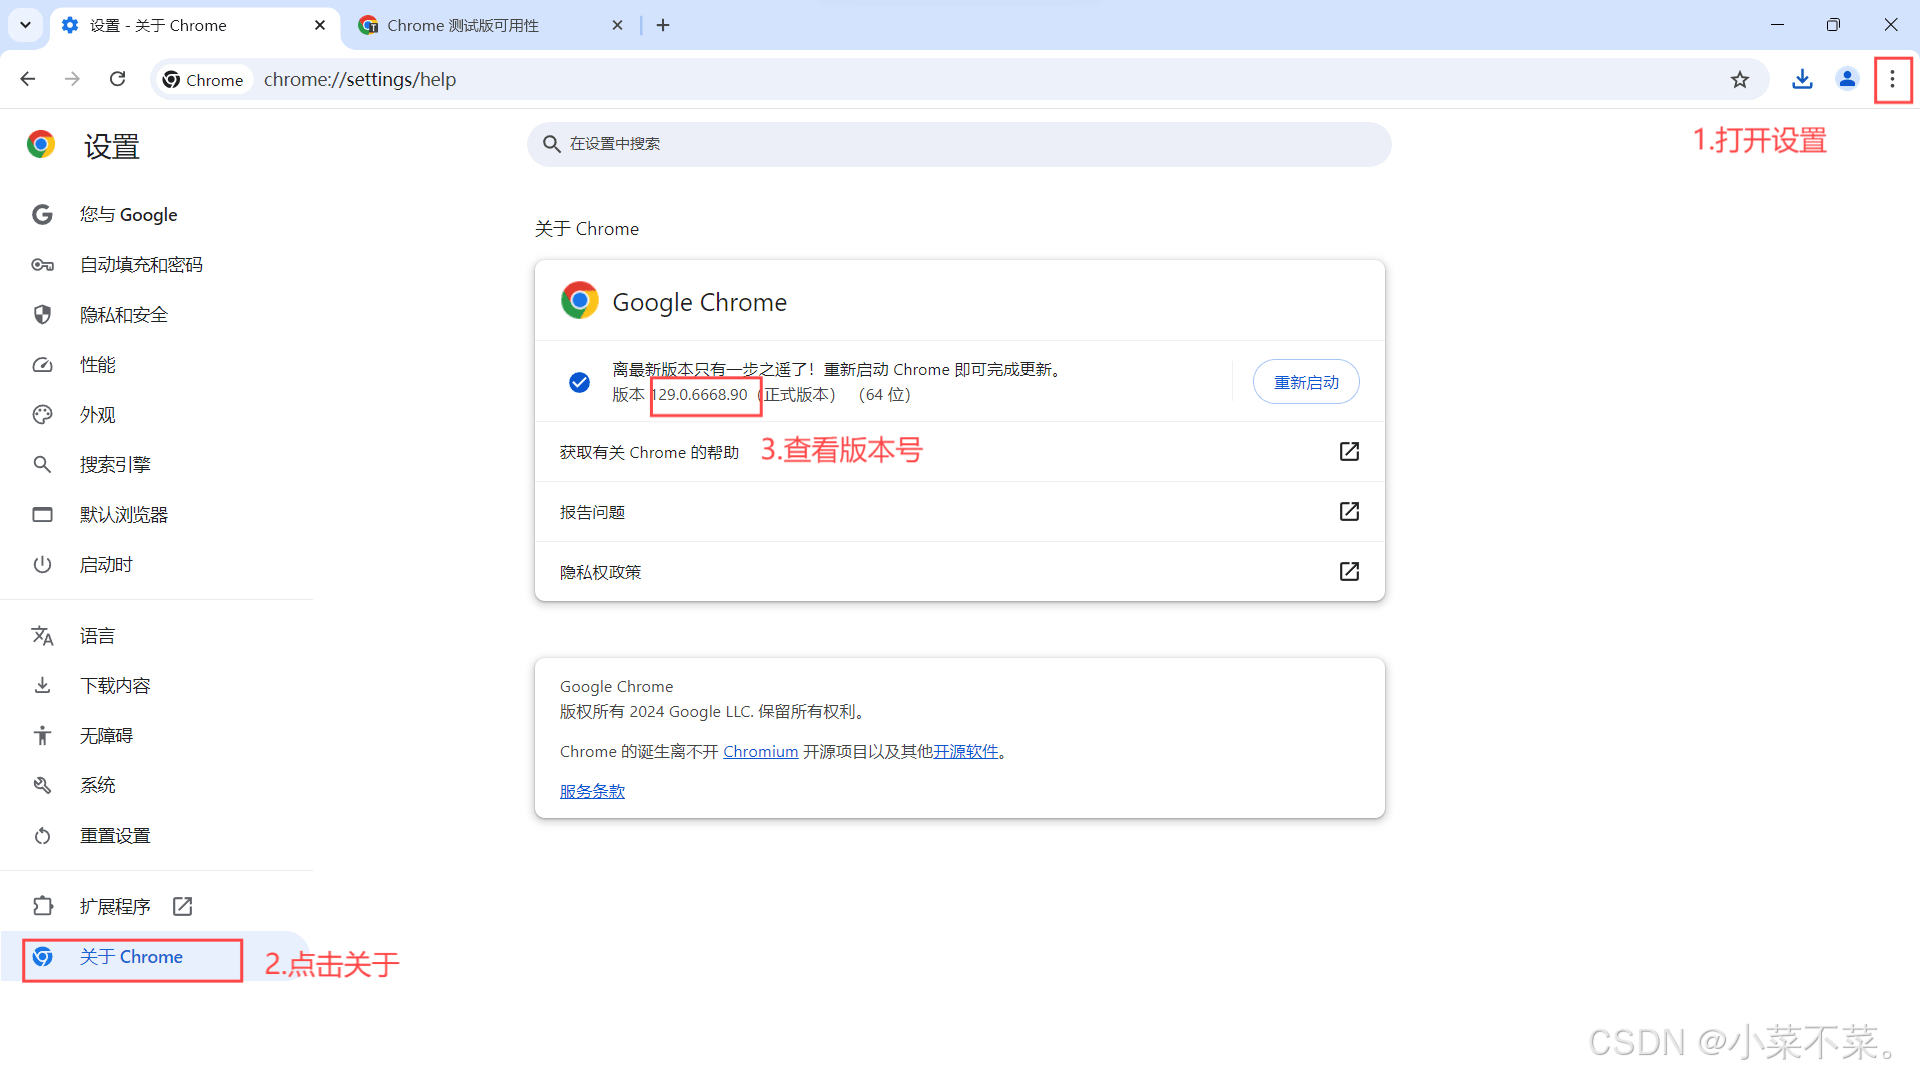Screen dimensions: 1920x1074
Task: Open the tab search dropdown arrow
Action: [x=25, y=25]
